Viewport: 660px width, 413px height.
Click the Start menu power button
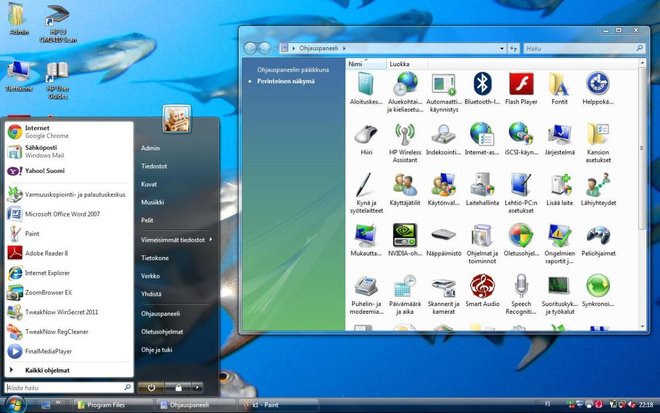click(x=151, y=387)
